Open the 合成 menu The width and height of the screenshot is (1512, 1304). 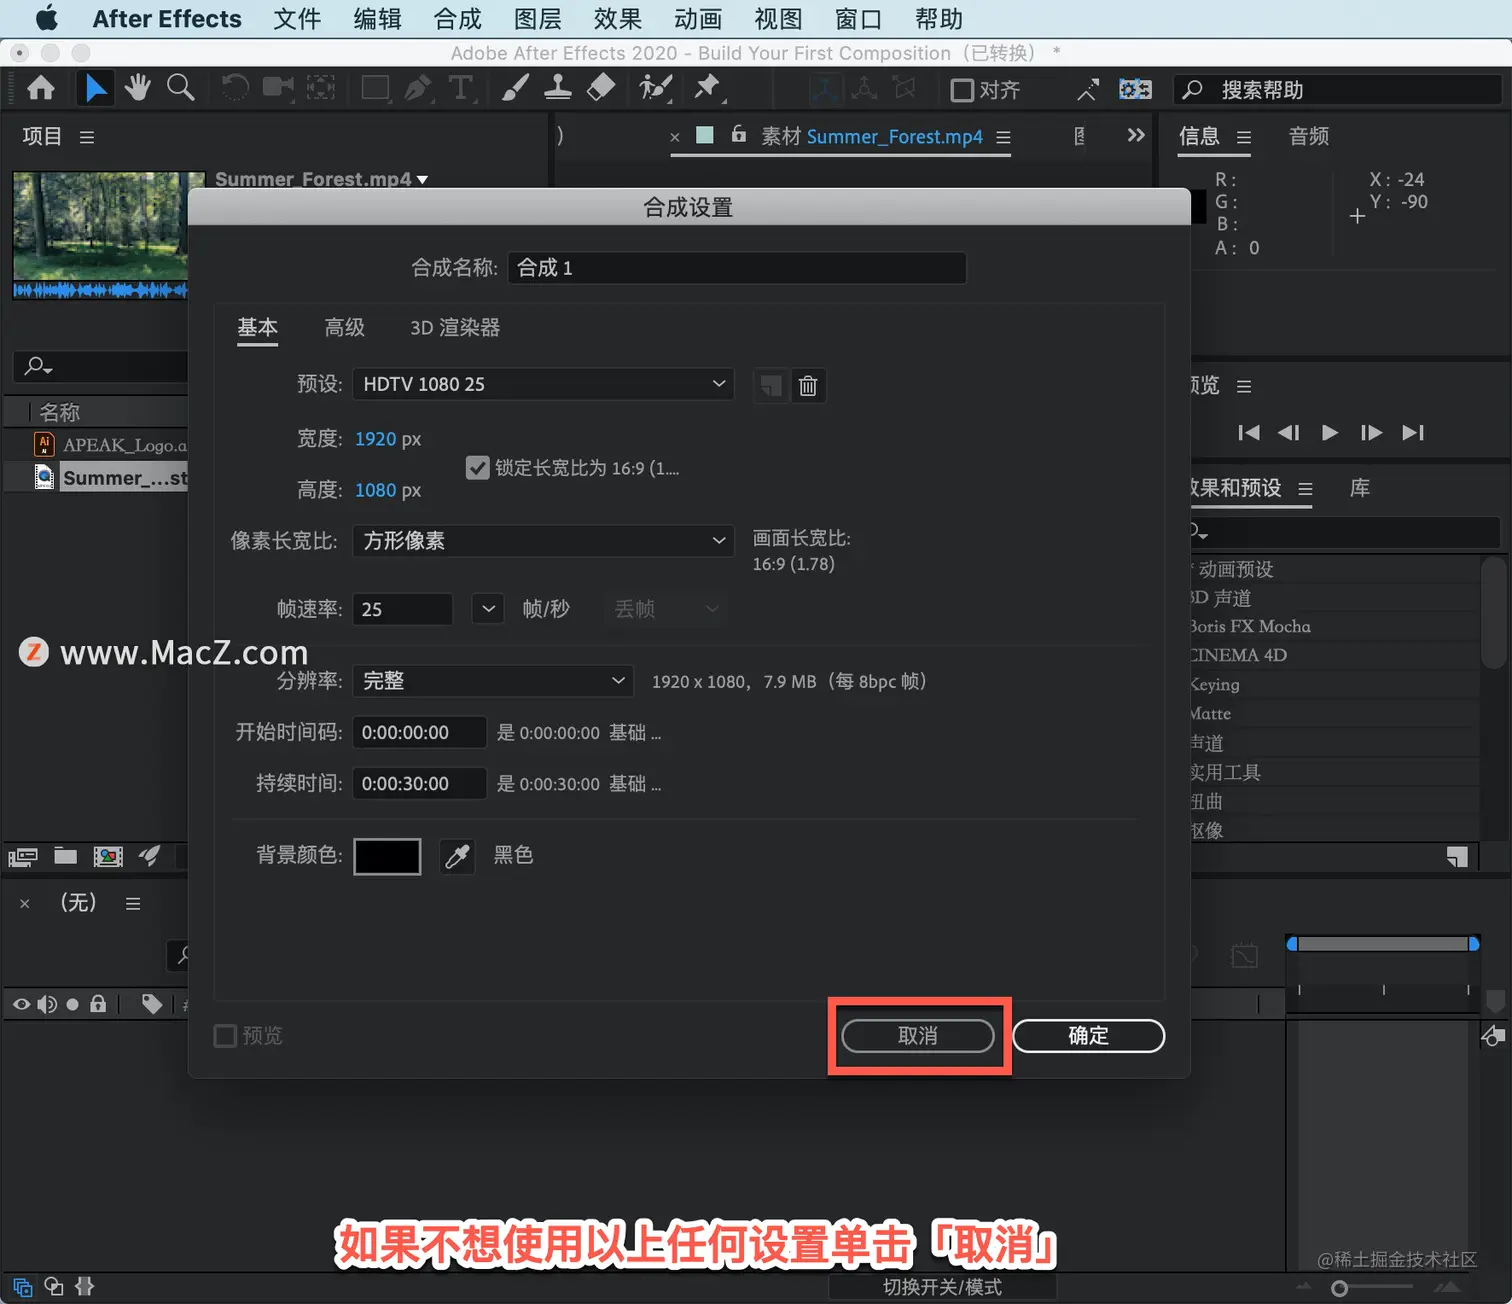click(458, 19)
